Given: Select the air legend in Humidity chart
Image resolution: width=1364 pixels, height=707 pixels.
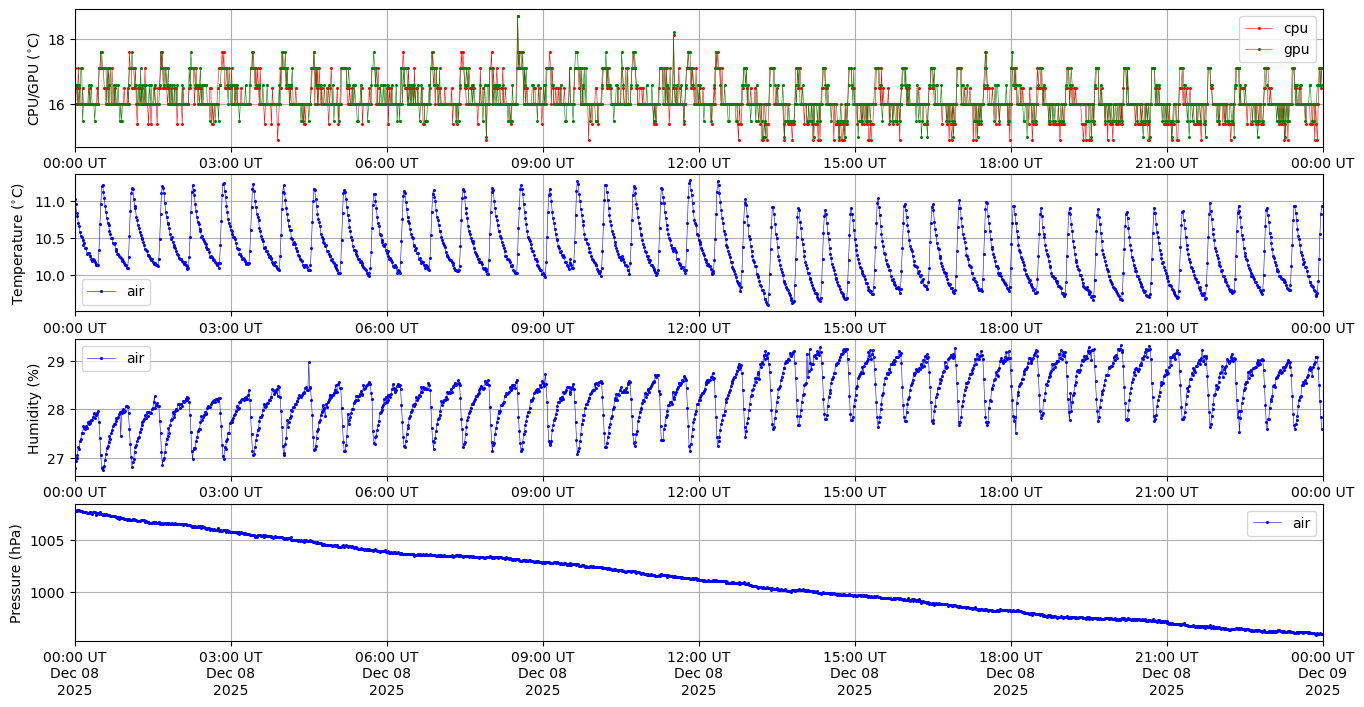Looking at the screenshot, I should click(134, 358).
